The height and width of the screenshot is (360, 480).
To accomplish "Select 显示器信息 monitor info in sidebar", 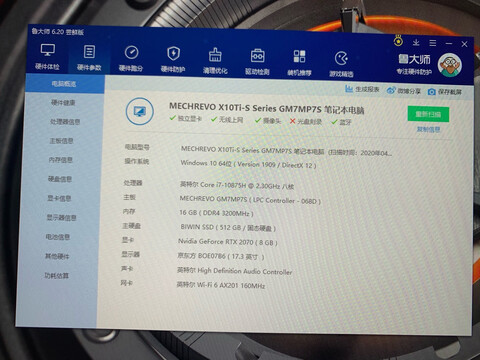I will (x=61, y=218).
